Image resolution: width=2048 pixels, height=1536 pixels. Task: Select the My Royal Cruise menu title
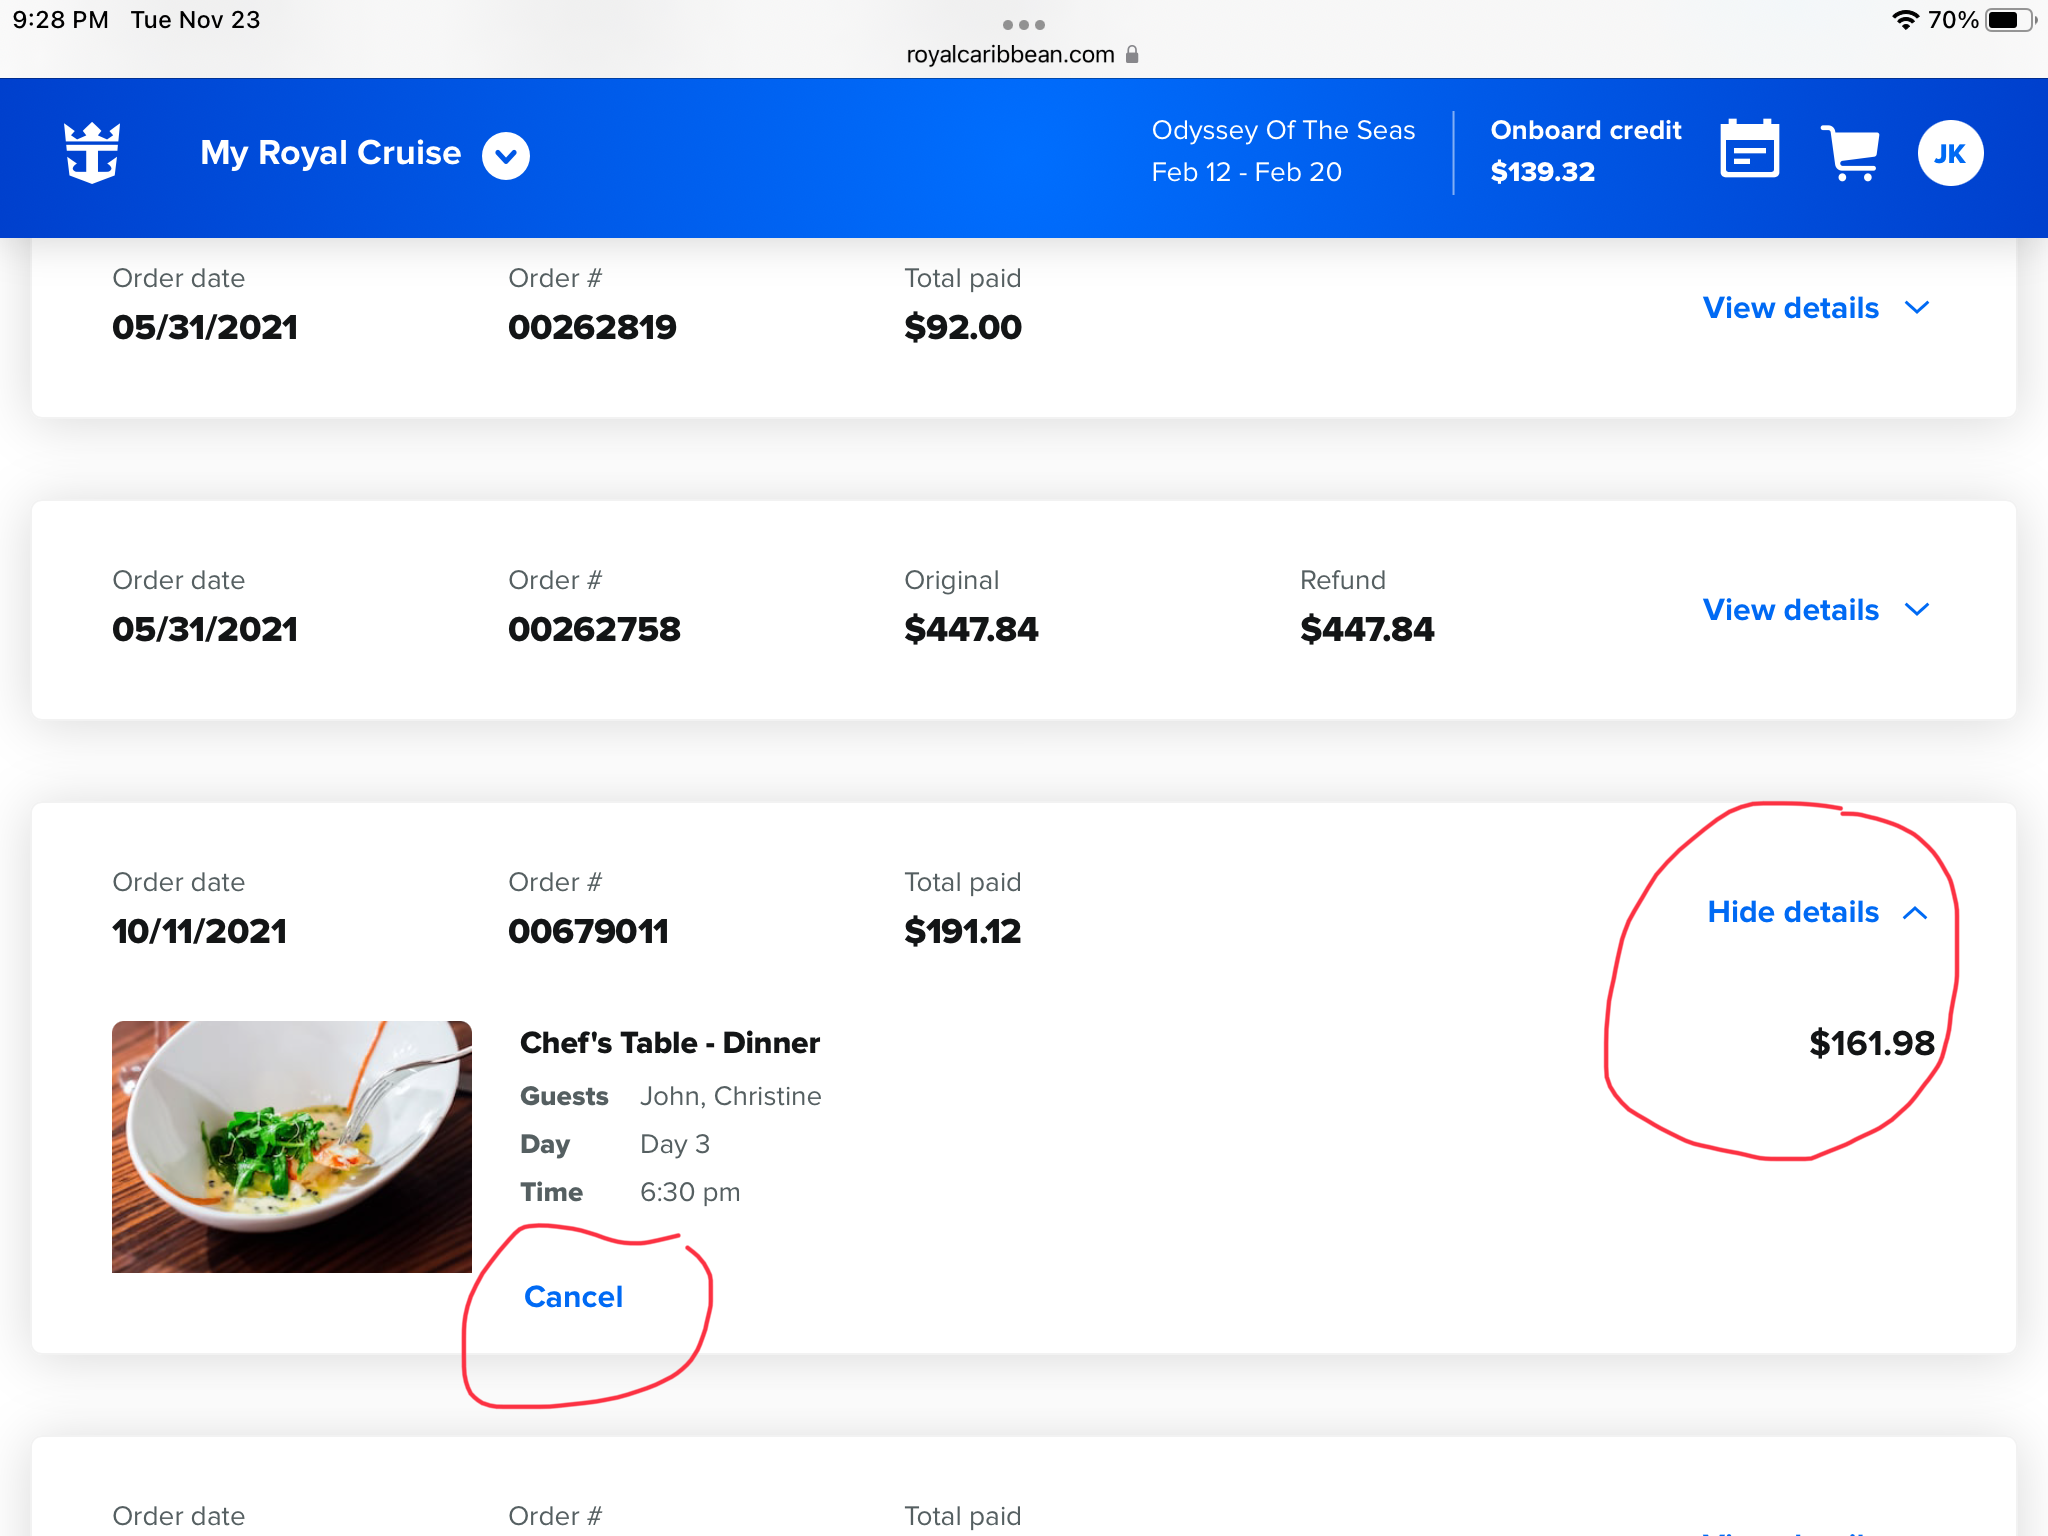(x=330, y=153)
